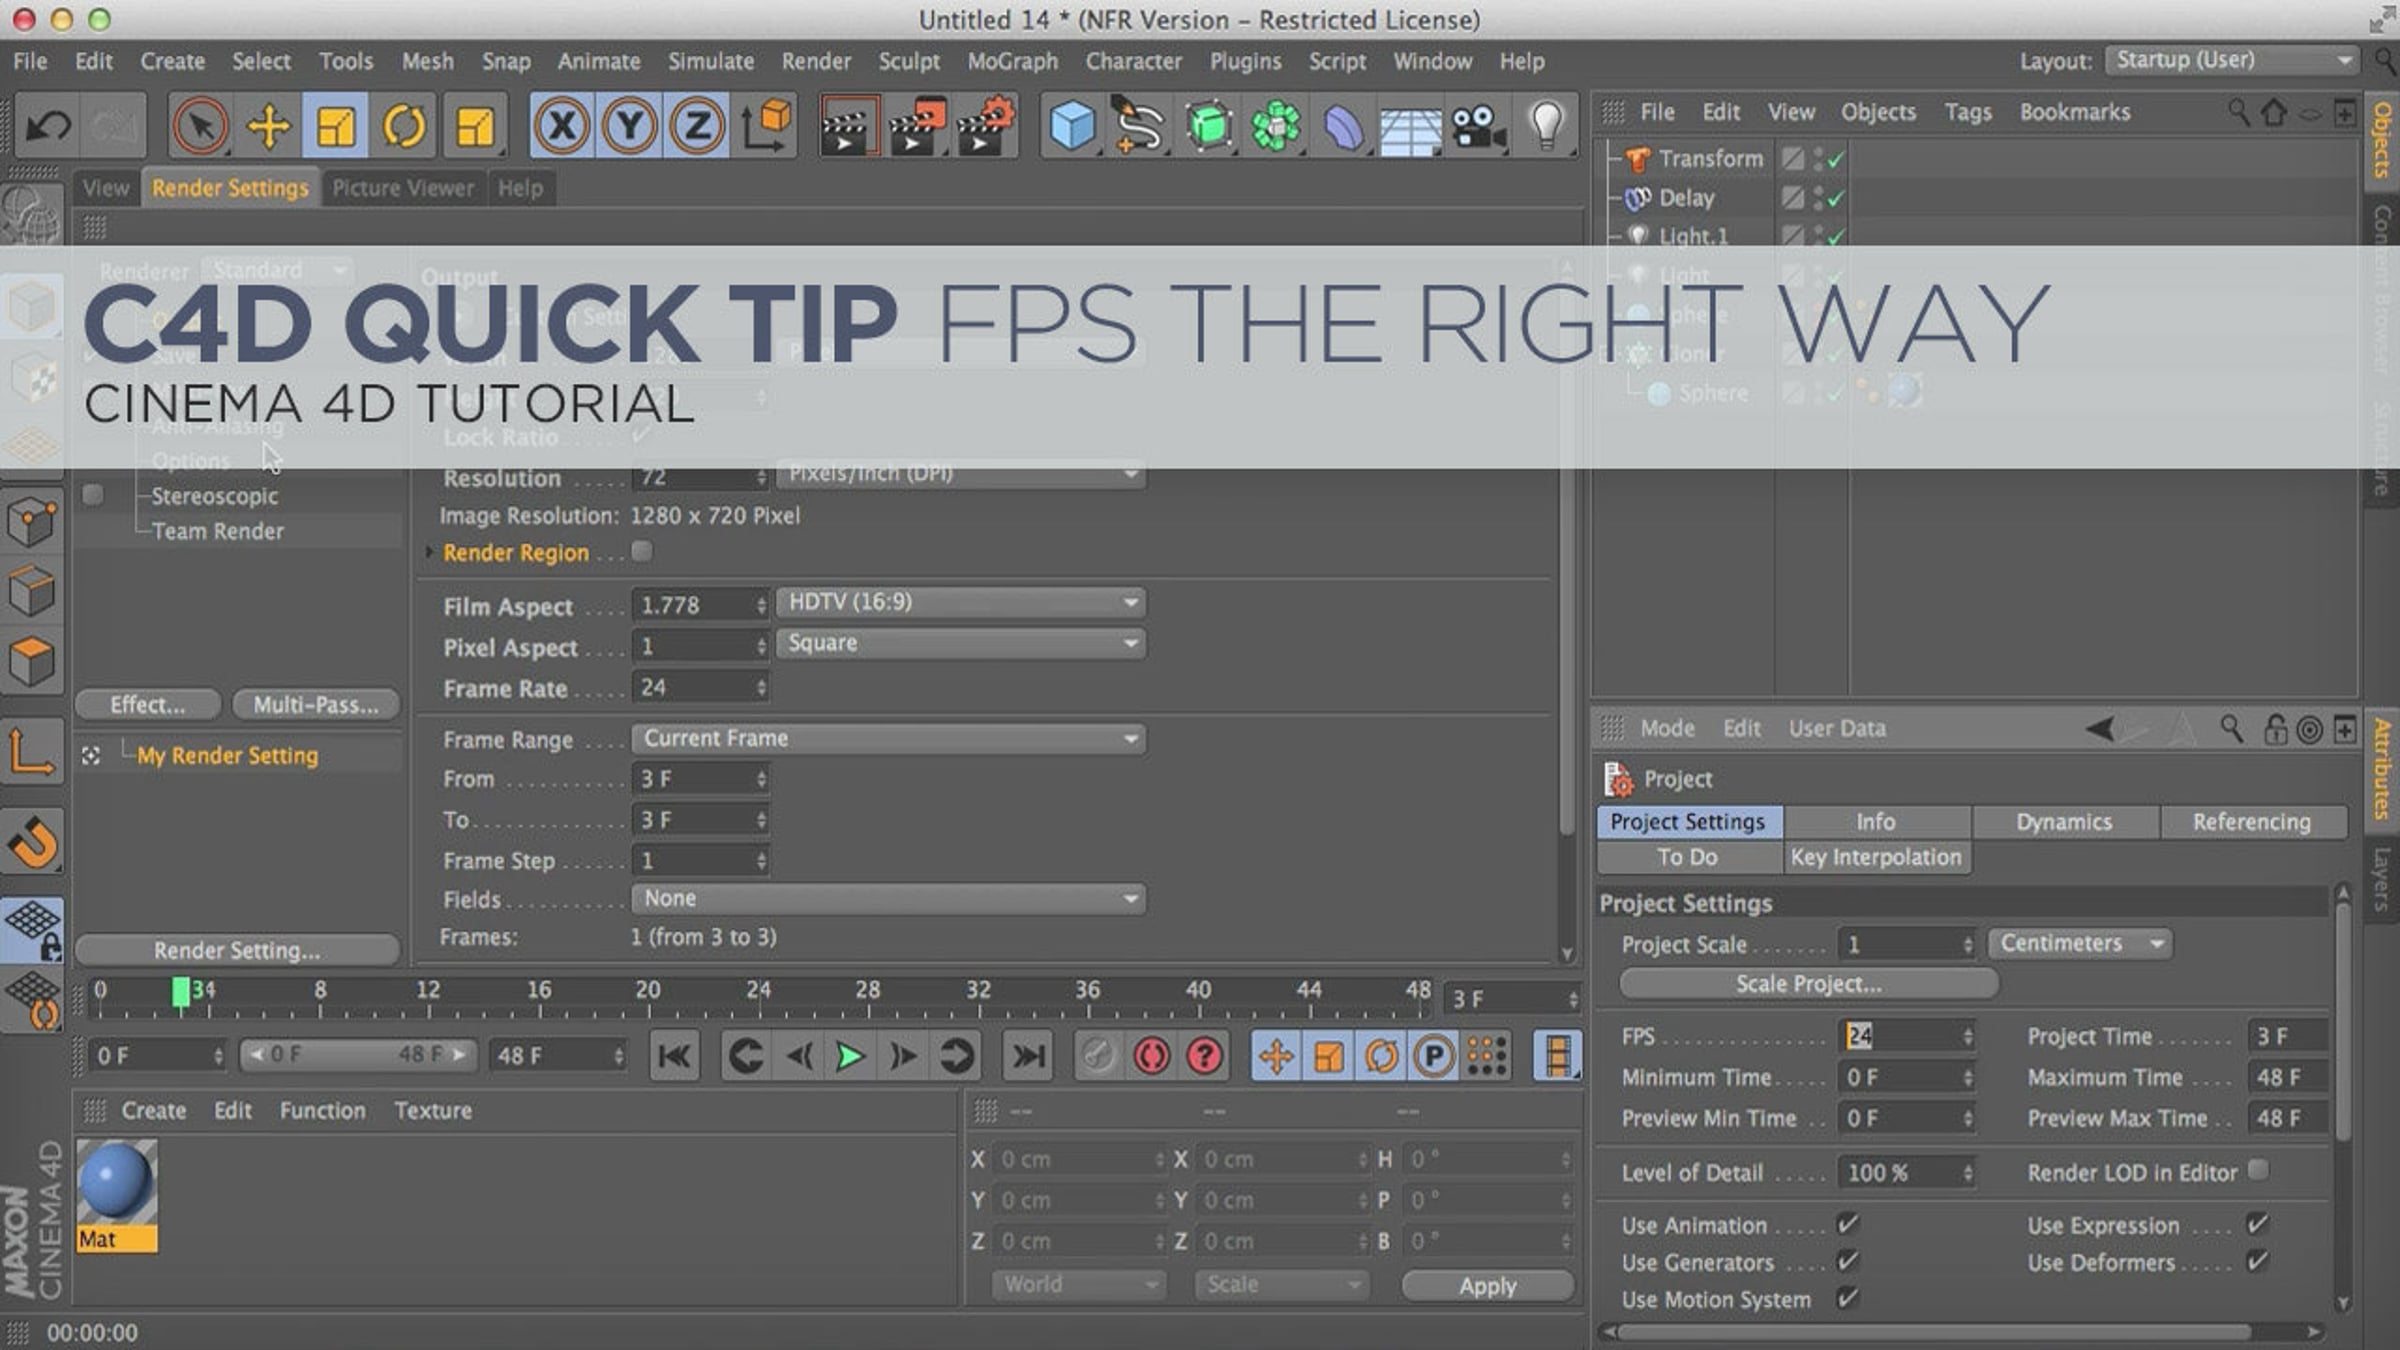Open the Simulate menu

pos(711,61)
